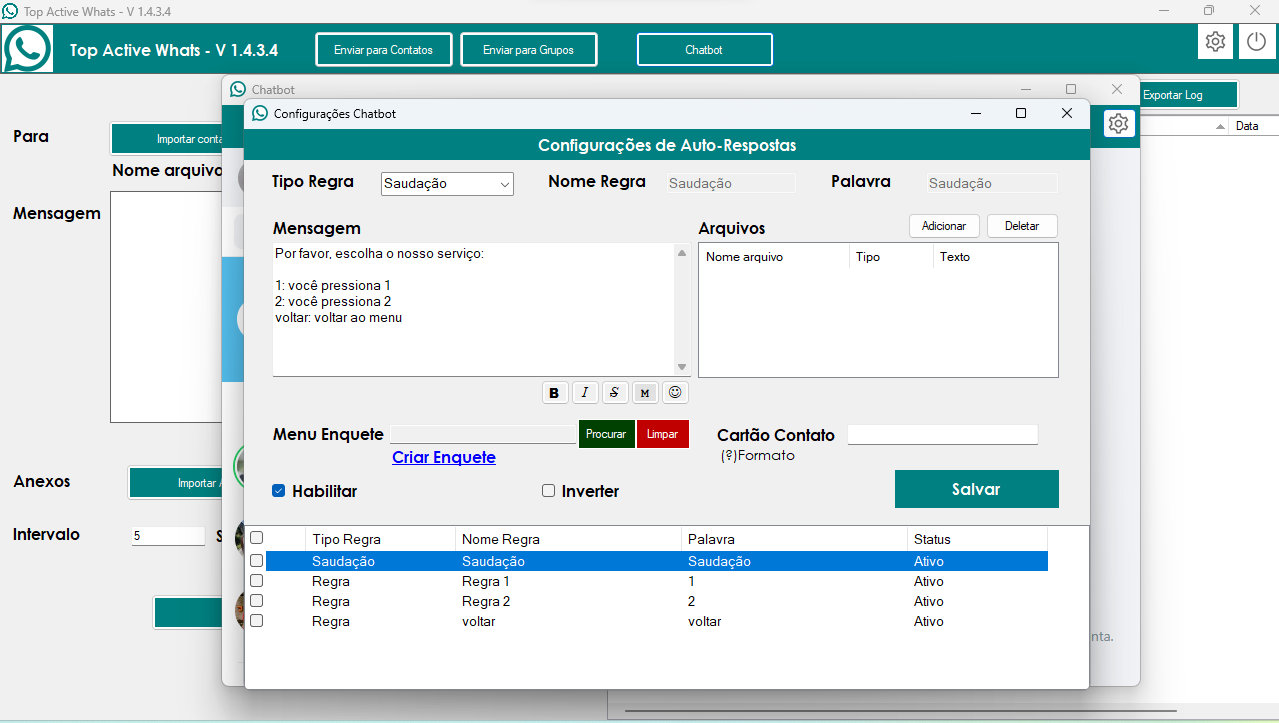1279x723 pixels.
Task: Open Chatbot from the main toolbar
Action: 705,50
